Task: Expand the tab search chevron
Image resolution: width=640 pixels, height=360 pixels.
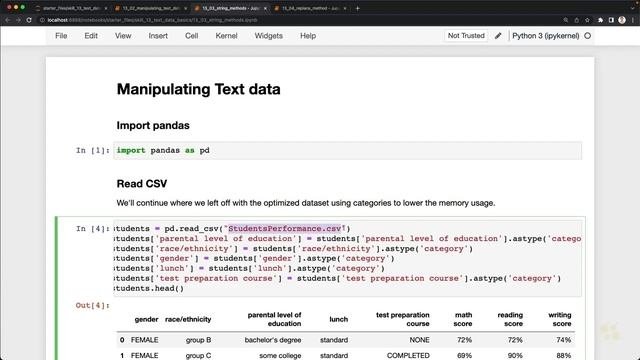Action: [x=633, y=8]
